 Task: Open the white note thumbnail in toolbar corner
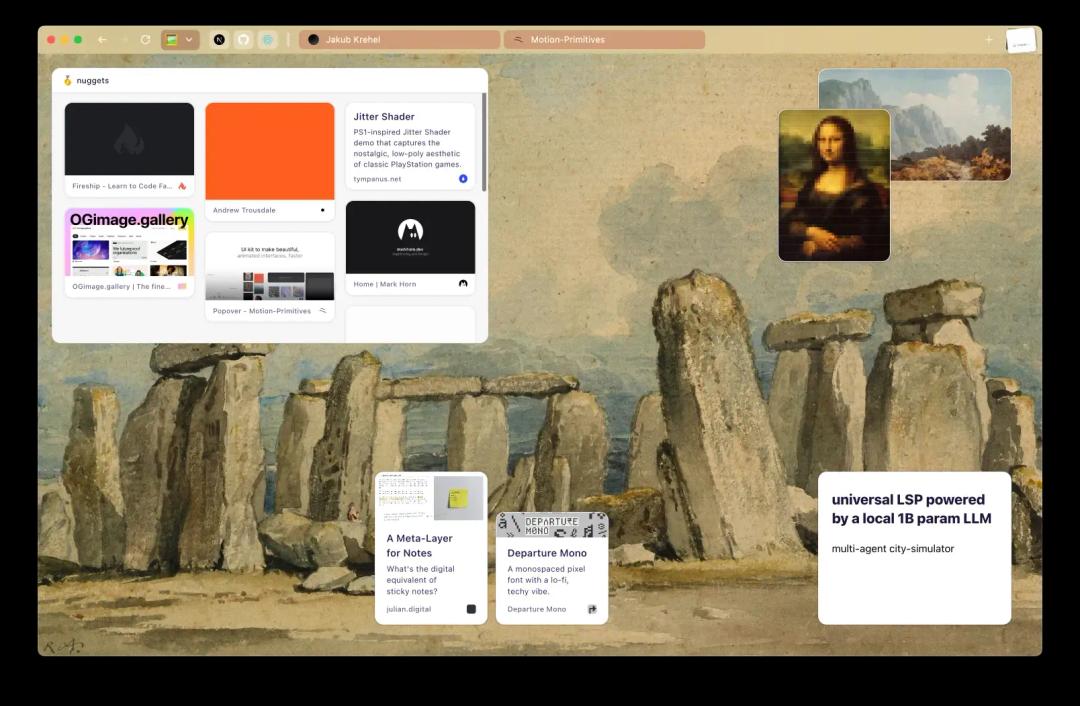pos(1020,41)
